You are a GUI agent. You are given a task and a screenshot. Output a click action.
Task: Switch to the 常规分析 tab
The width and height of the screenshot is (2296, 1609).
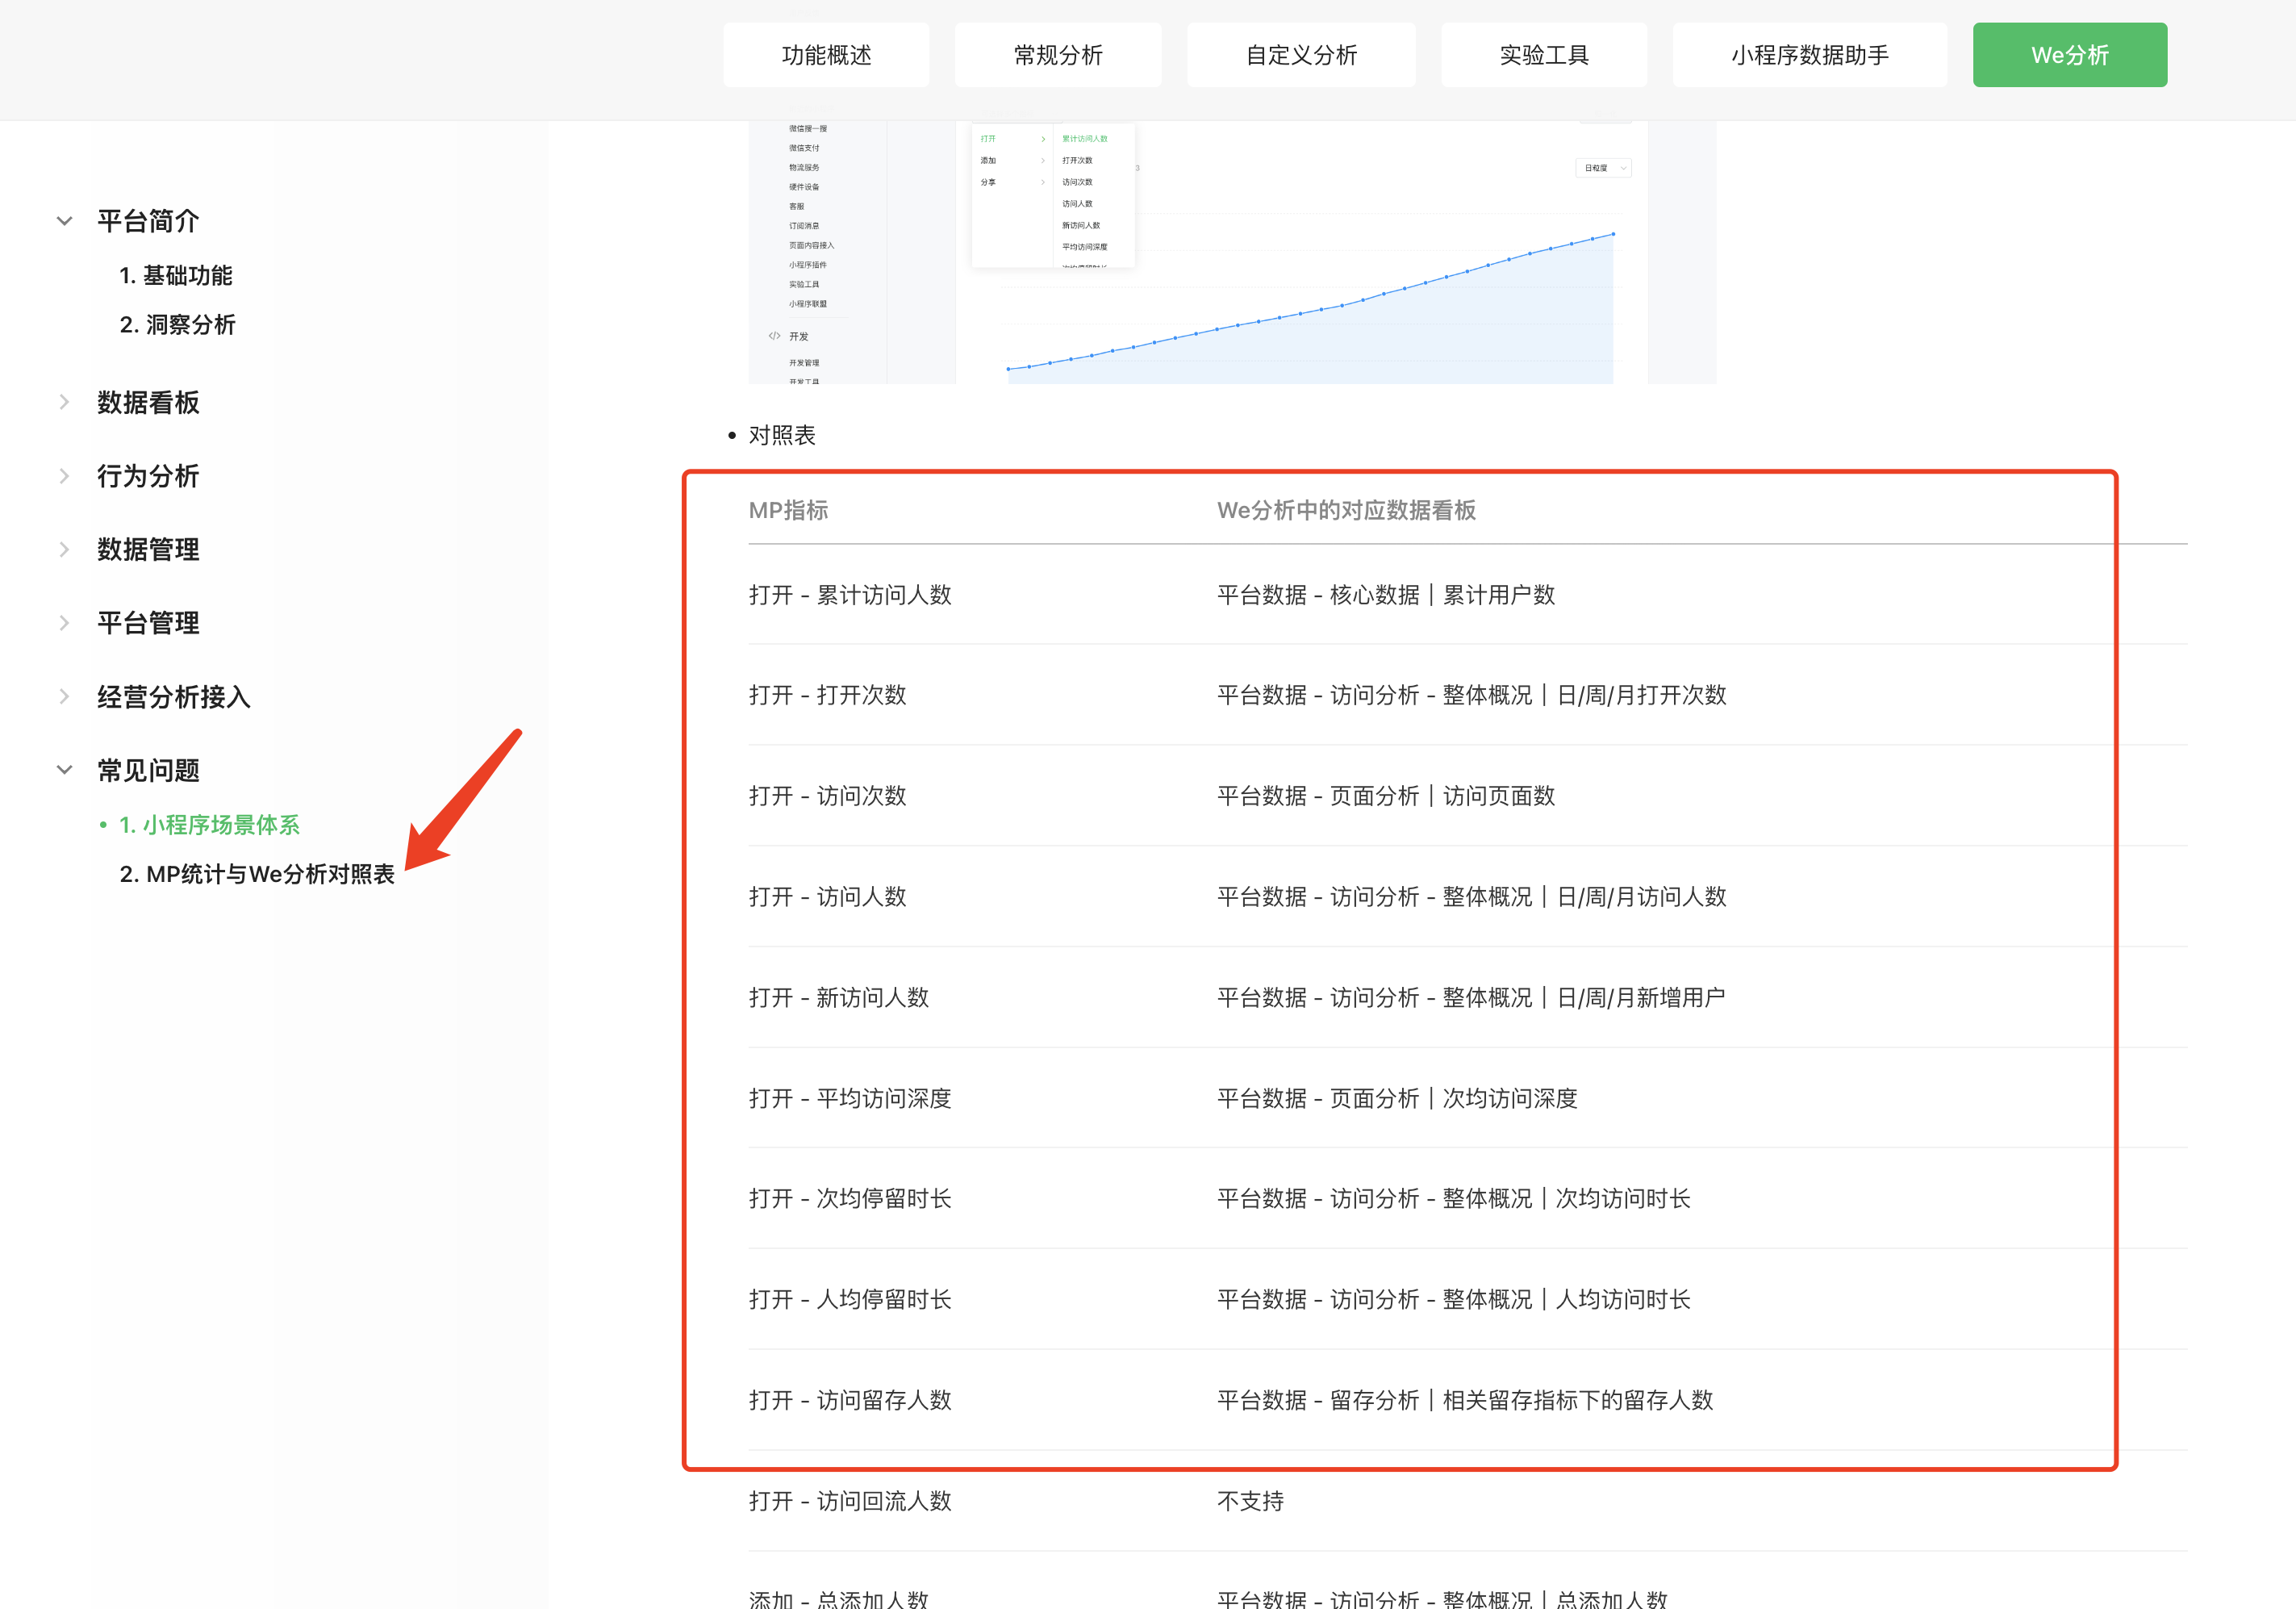coord(1057,55)
